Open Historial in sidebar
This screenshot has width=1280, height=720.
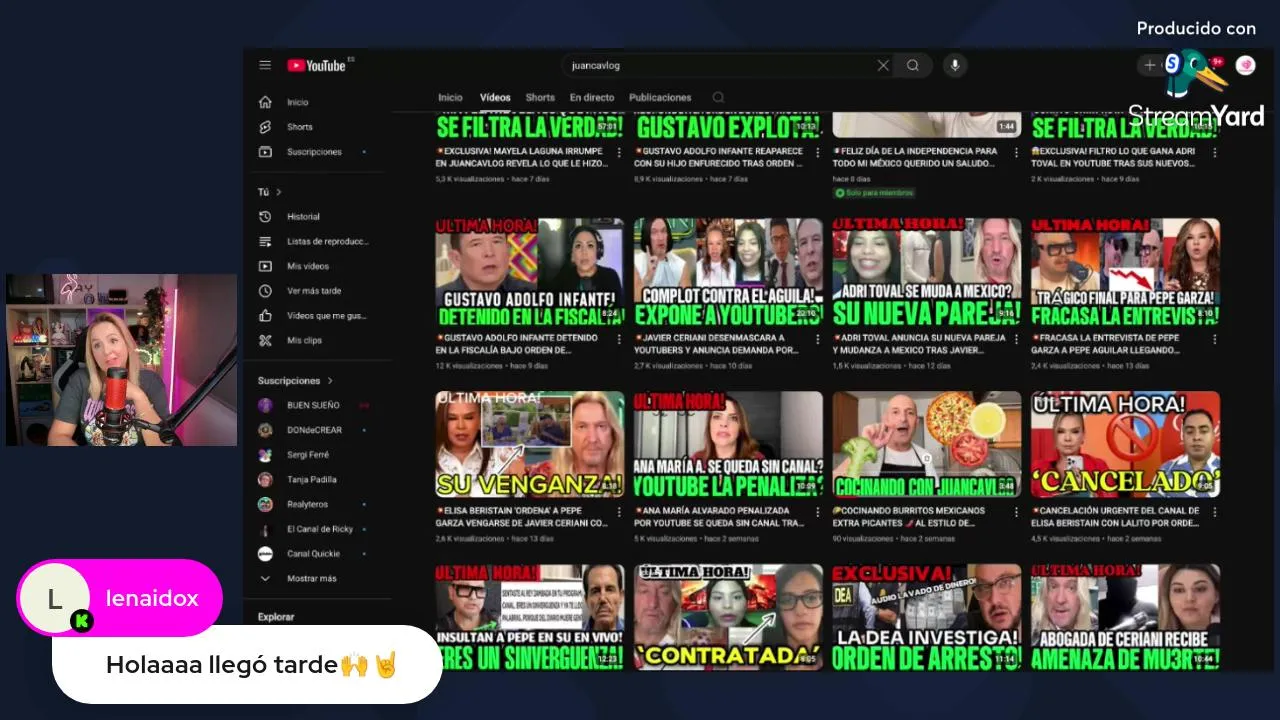[x=302, y=216]
